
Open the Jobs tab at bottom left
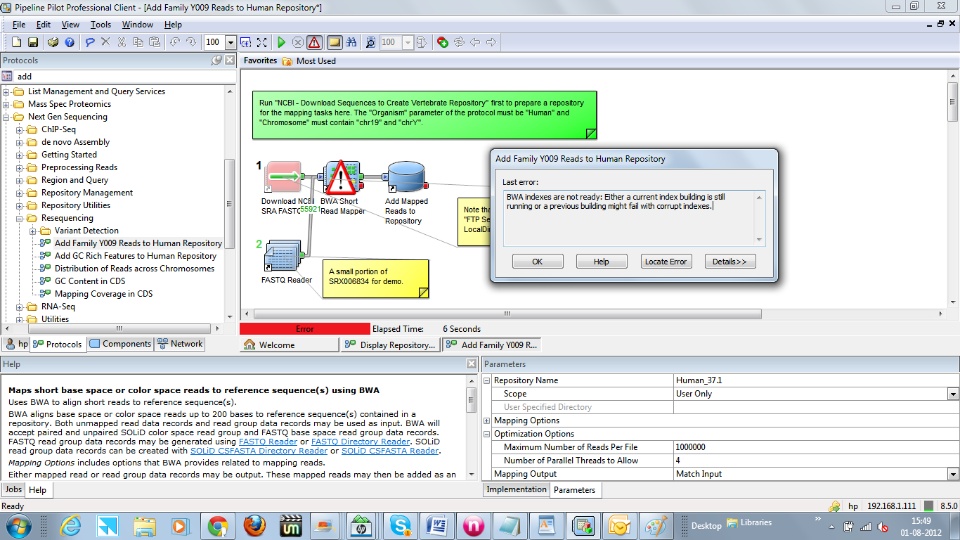click(13, 490)
